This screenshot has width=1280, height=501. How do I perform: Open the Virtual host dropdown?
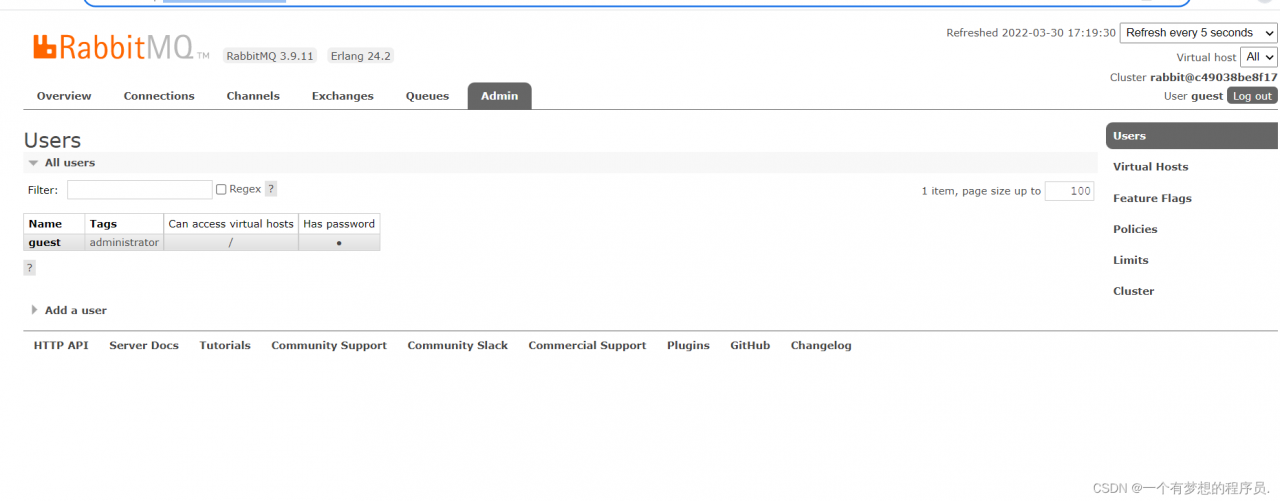pos(1258,57)
